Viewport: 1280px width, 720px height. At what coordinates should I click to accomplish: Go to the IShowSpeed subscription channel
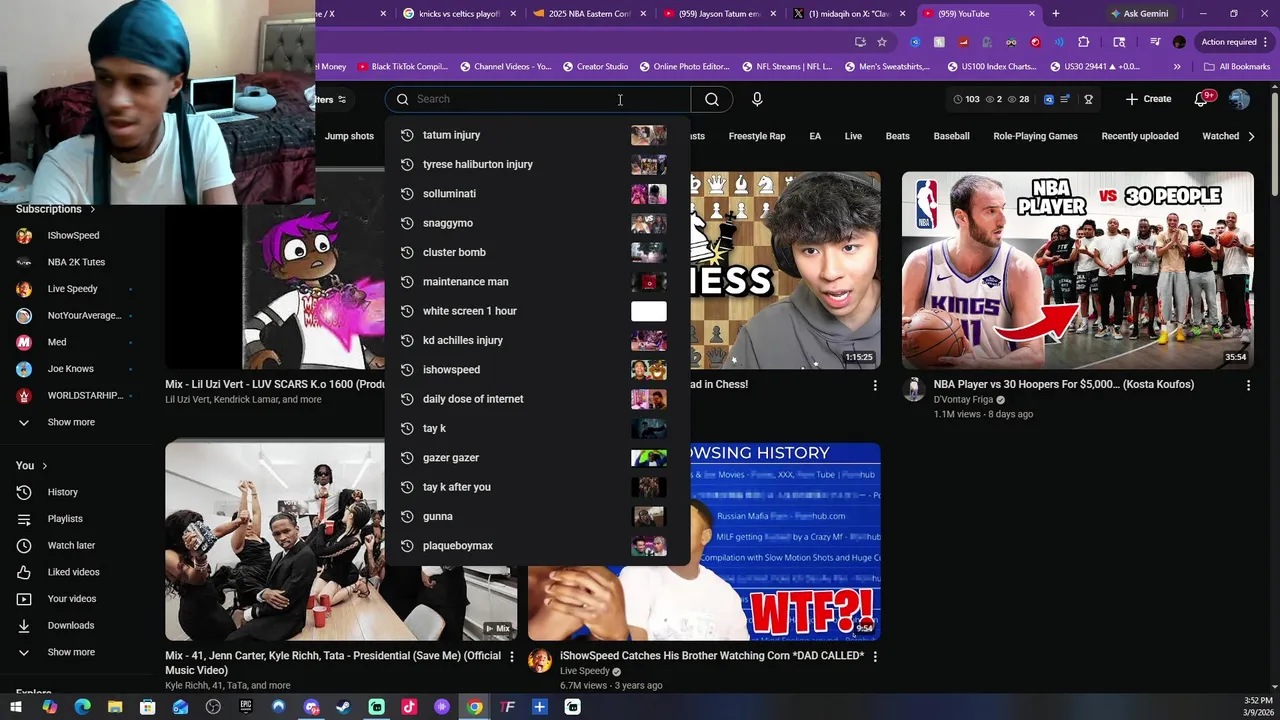tap(73, 236)
